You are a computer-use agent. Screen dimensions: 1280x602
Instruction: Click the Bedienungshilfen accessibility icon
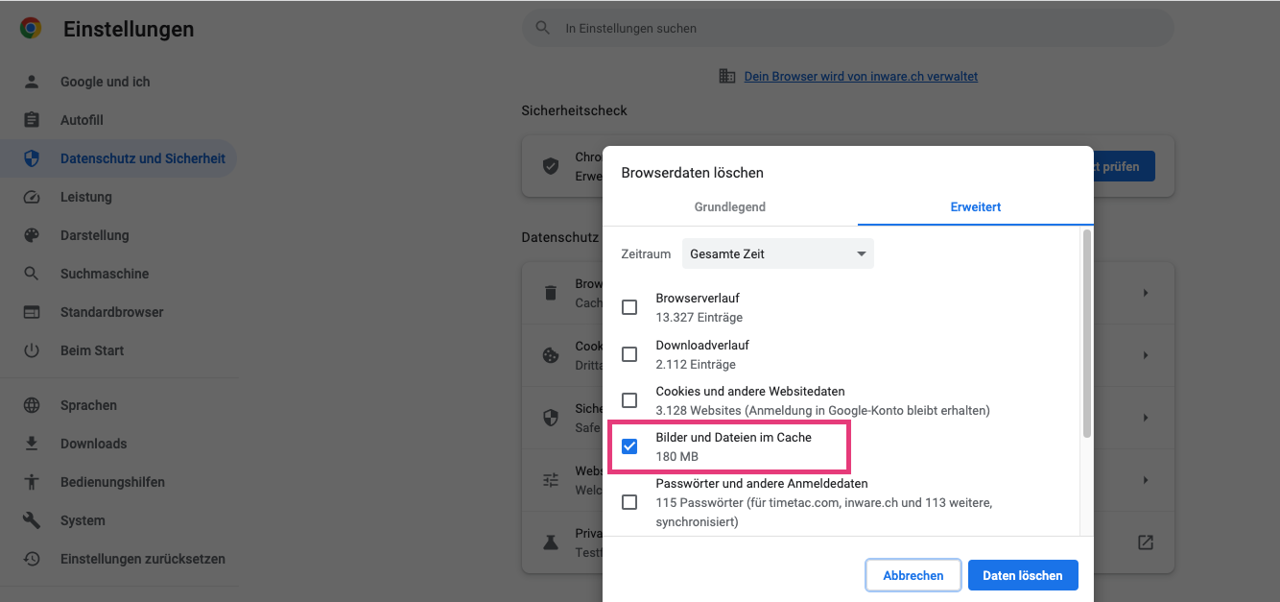(x=31, y=482)
